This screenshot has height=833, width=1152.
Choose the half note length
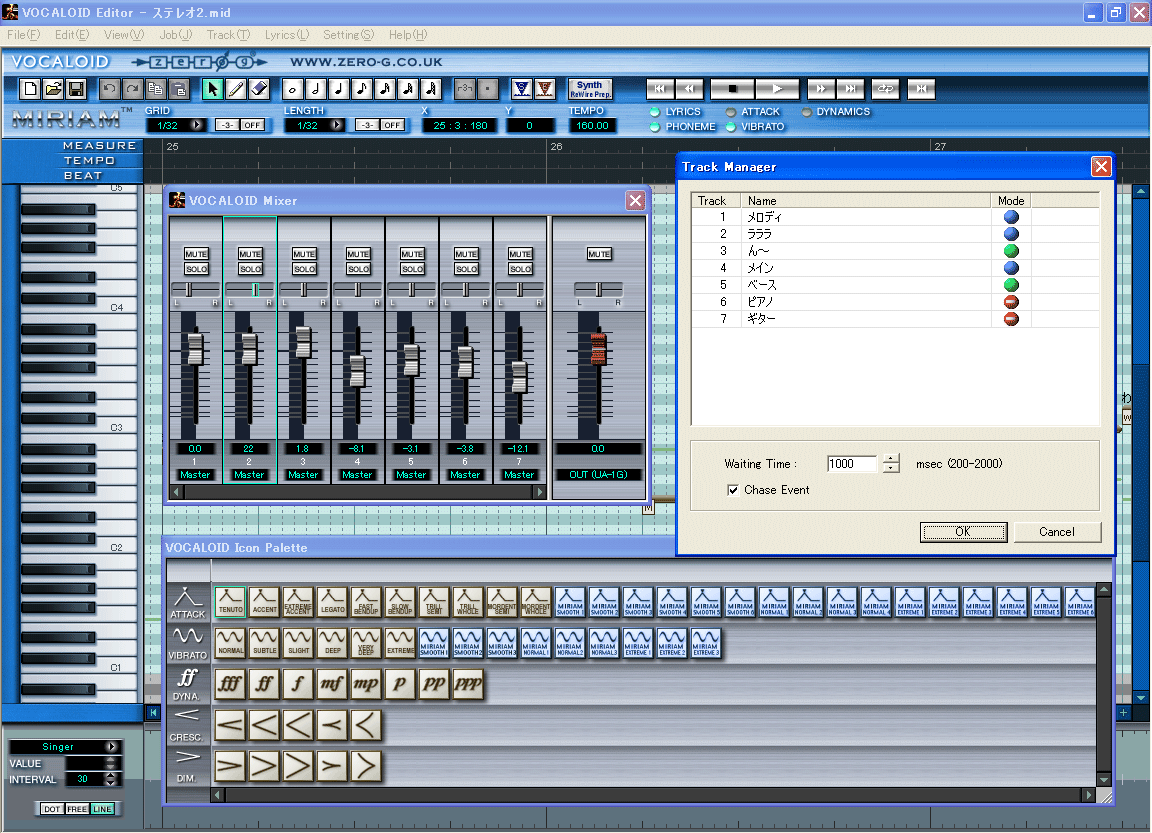tap(315, 90)
